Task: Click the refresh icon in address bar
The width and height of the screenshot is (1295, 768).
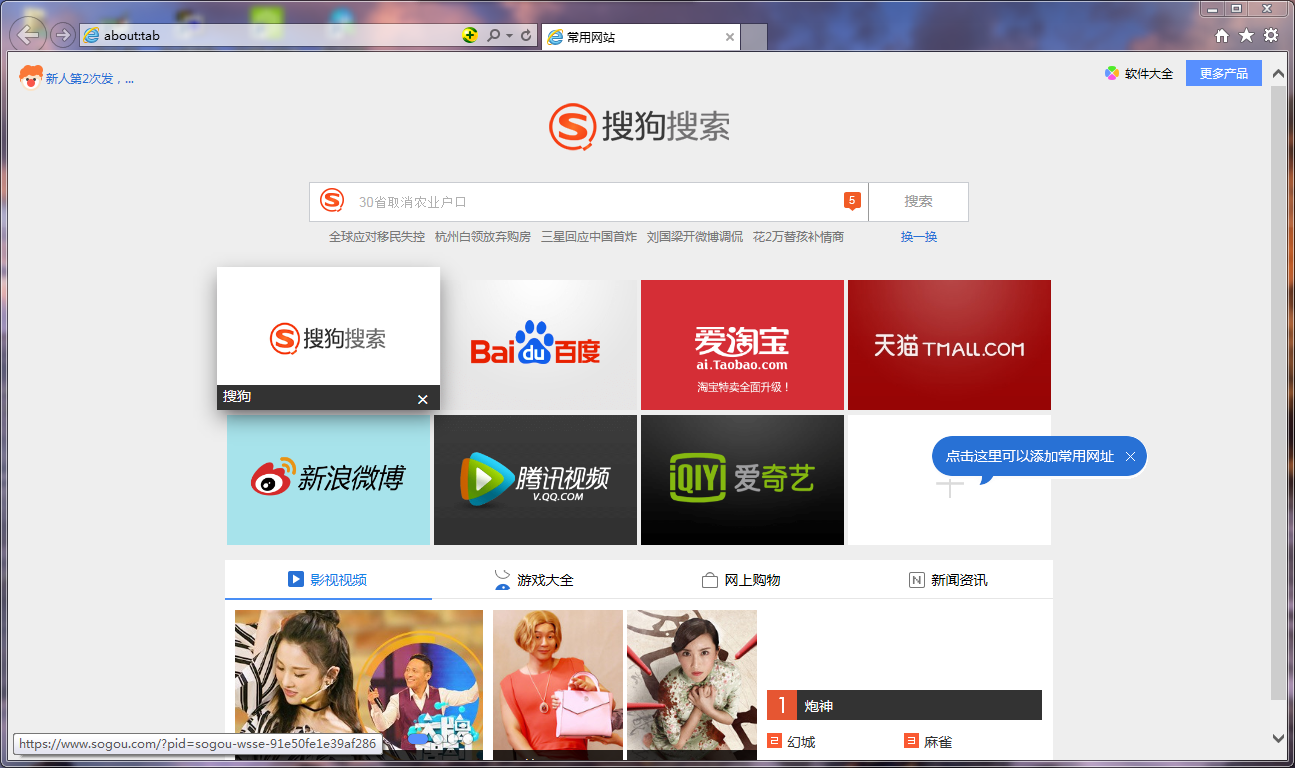Action: click(526, 36)
